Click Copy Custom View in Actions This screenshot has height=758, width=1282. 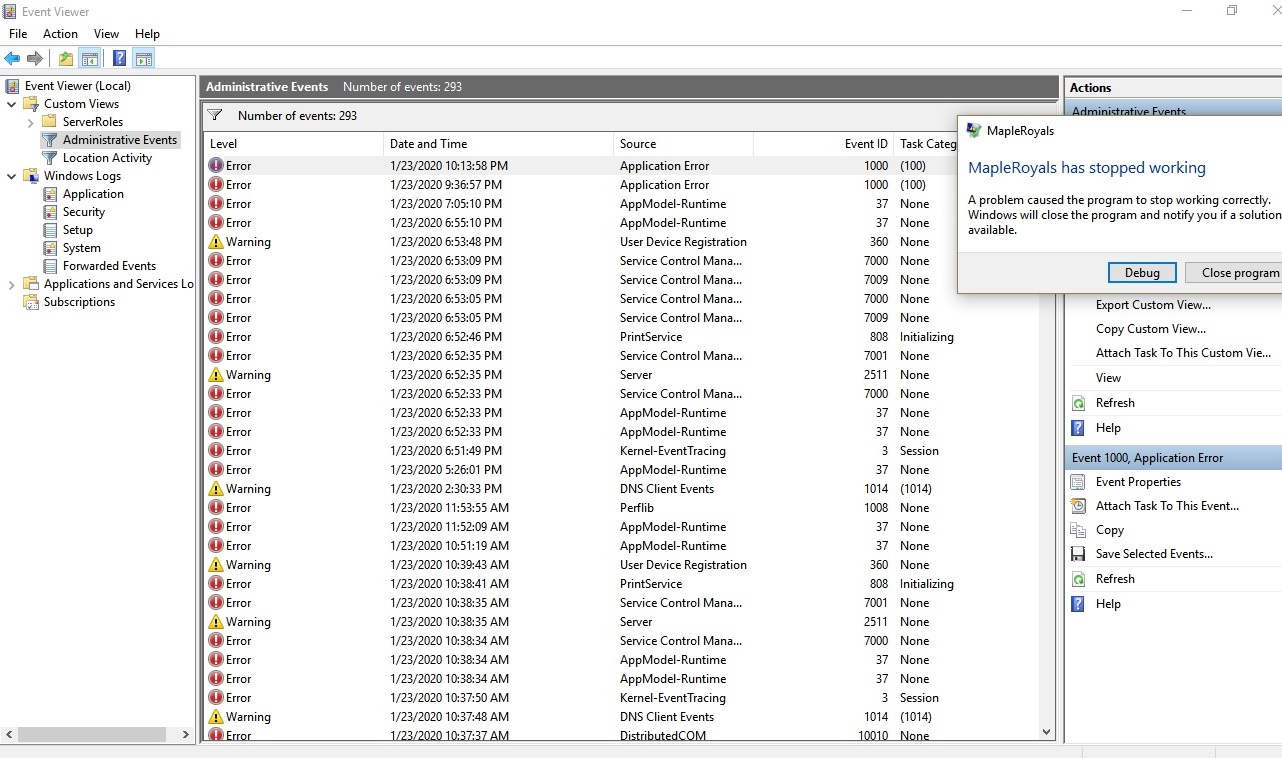click(x=1151, y=329)
